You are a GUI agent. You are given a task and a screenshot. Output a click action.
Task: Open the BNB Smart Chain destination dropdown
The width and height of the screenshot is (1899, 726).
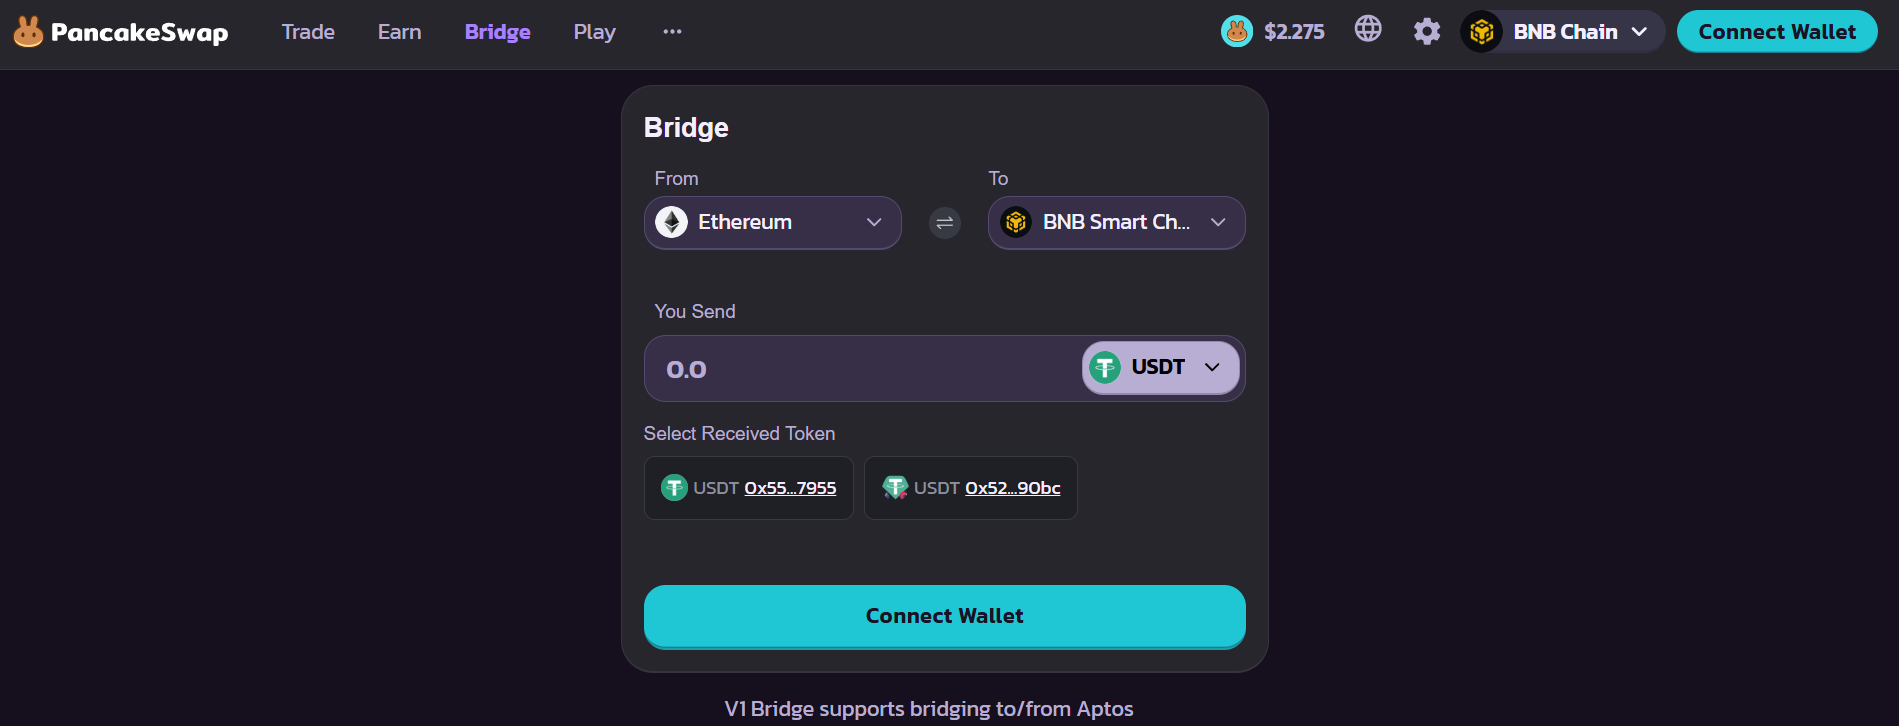(x=1116, y=223)
